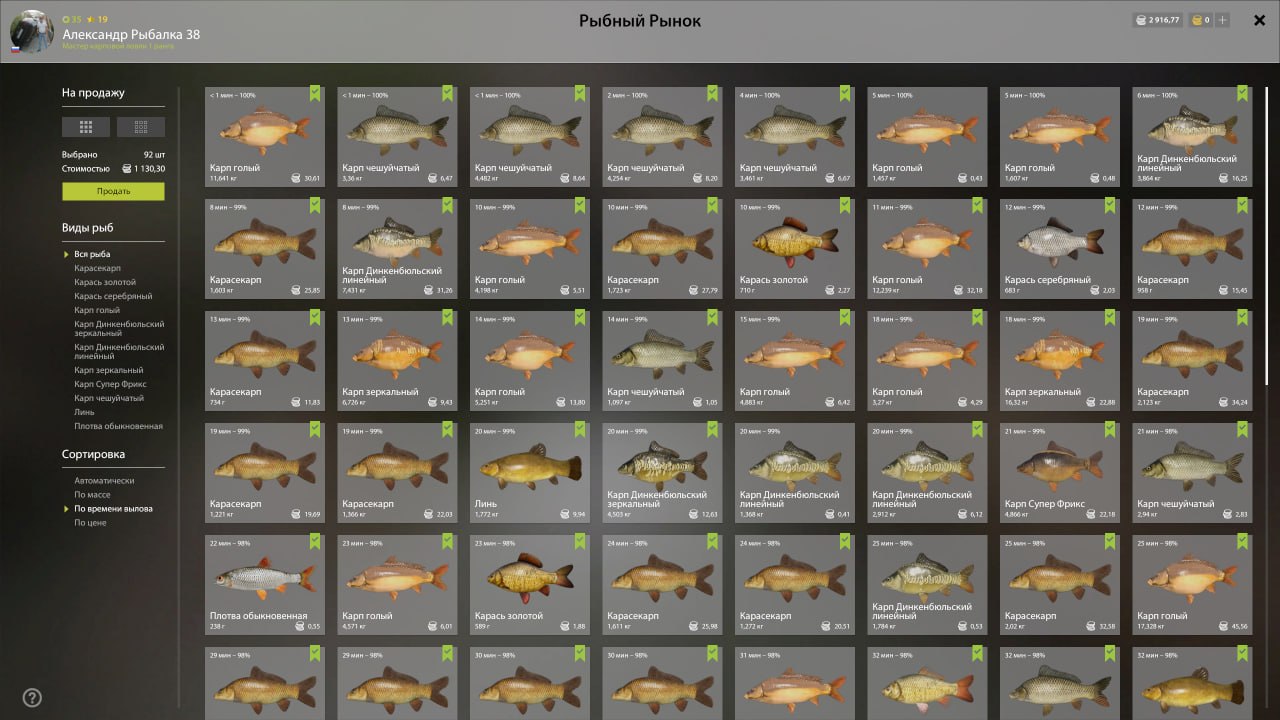This screenshot has width=1280, height=720.
Task: Uncheck the 11,641 кг Карп голый card
Action: tap(315, 93)
